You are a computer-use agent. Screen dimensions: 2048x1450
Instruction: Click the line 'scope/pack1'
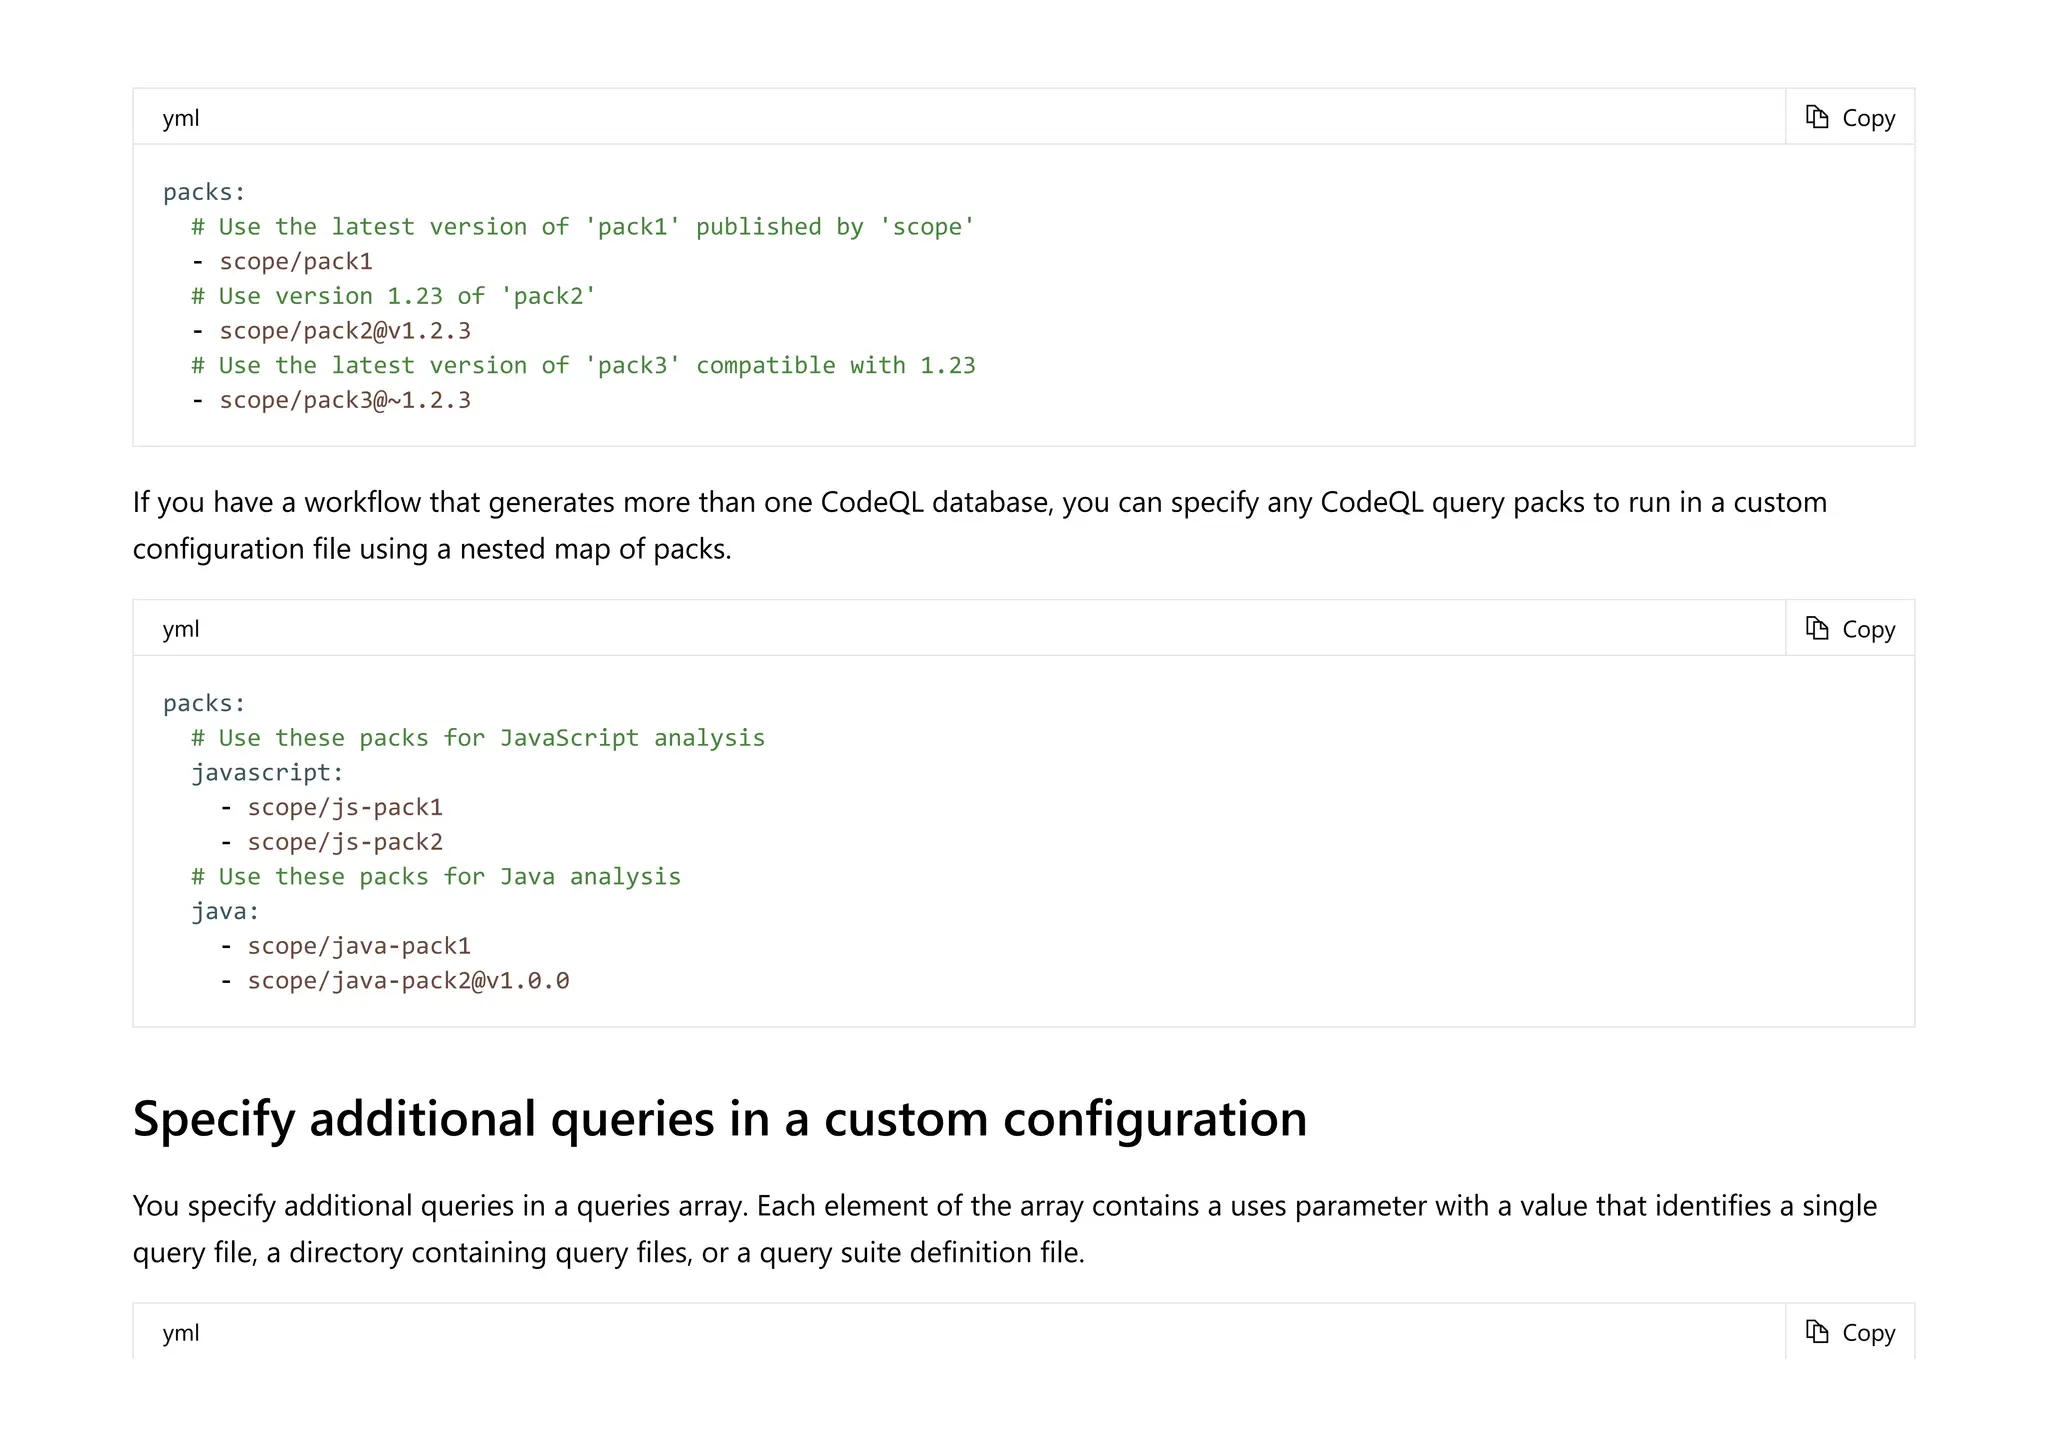pos(296,262)
